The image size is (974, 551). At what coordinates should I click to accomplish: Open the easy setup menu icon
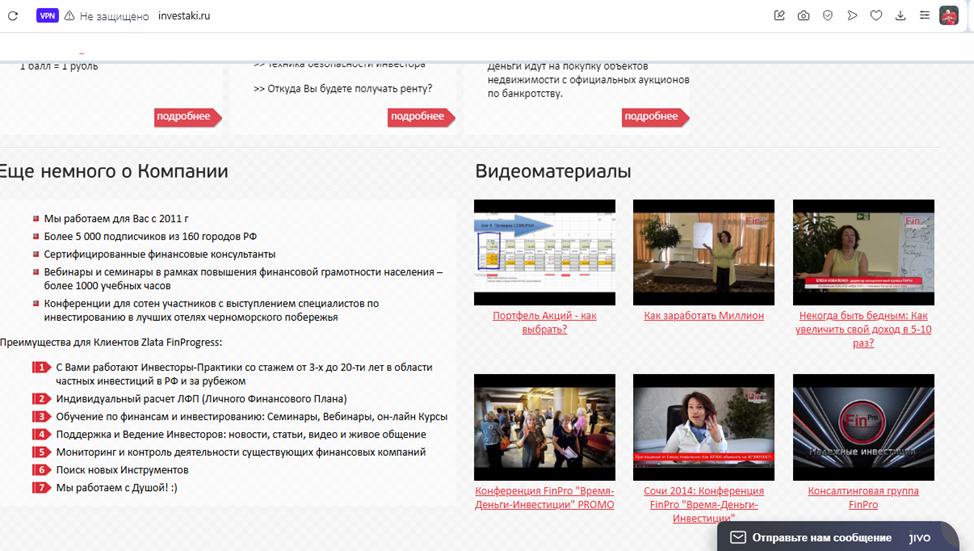(924, 16)
